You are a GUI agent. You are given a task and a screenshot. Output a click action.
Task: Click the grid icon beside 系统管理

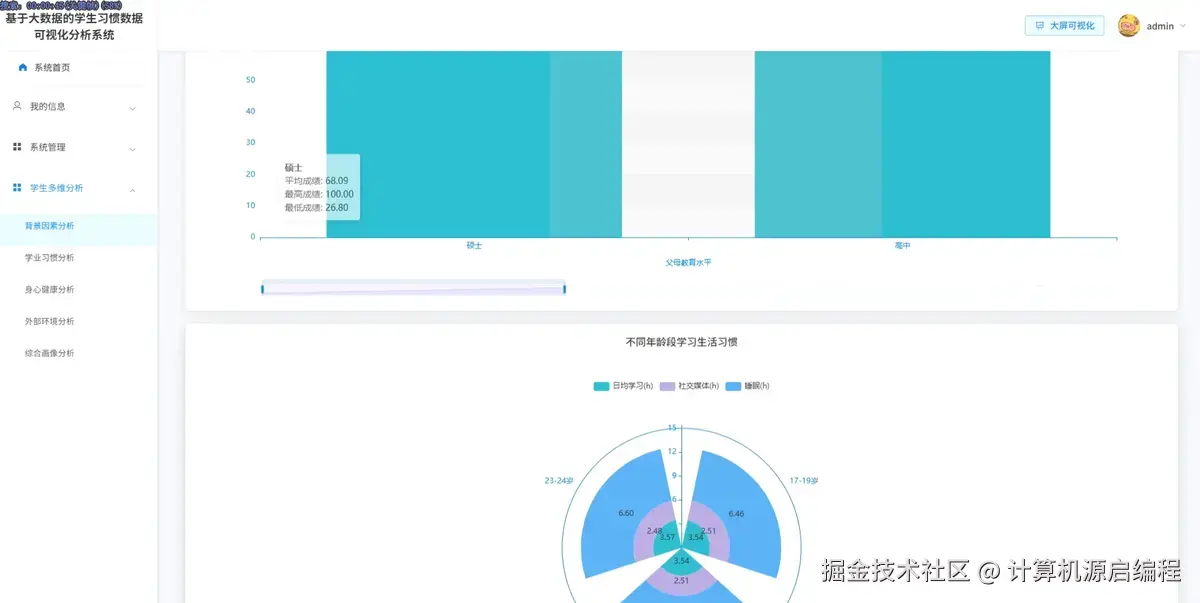point(17,147)
